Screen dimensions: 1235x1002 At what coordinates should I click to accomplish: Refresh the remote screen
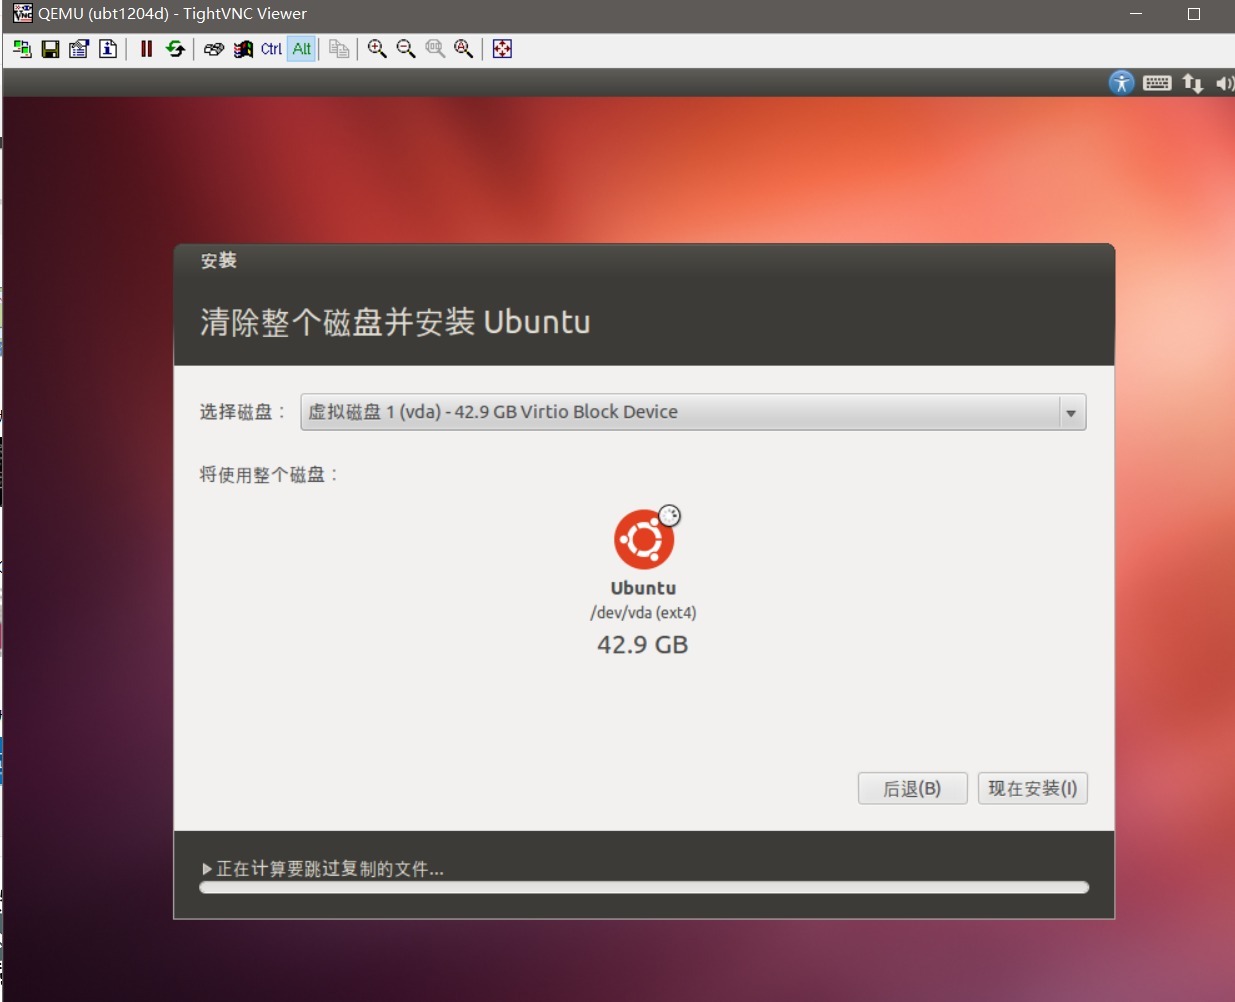coord(175,49)
